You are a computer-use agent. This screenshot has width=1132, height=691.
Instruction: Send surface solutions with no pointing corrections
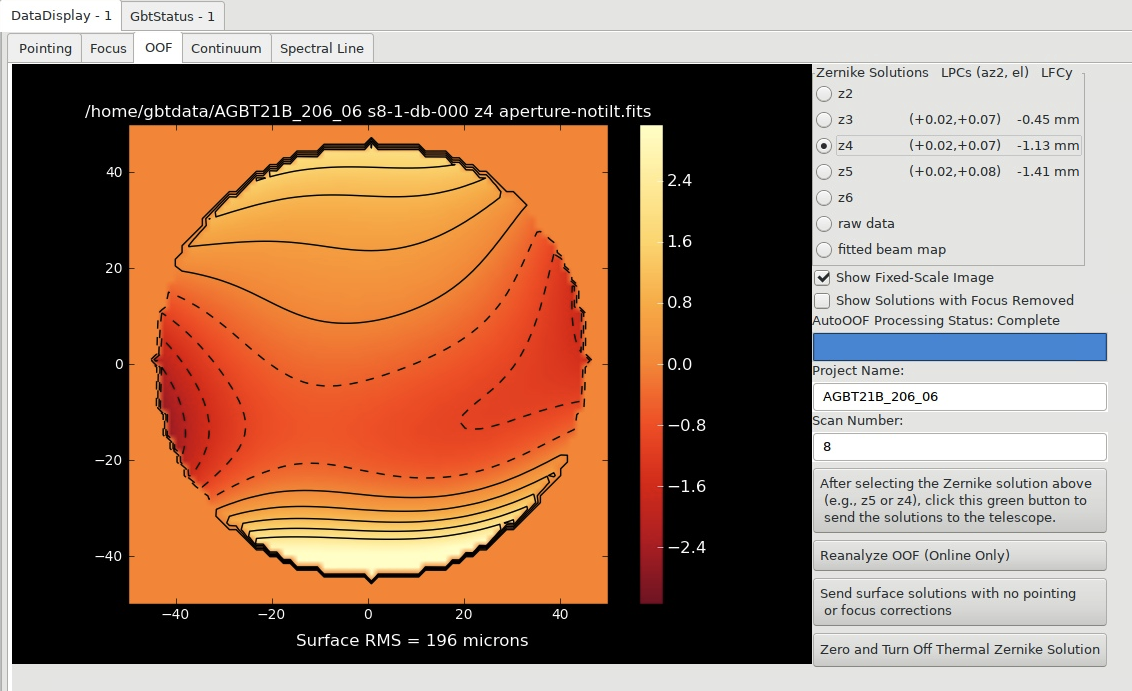tap(959, 601)
